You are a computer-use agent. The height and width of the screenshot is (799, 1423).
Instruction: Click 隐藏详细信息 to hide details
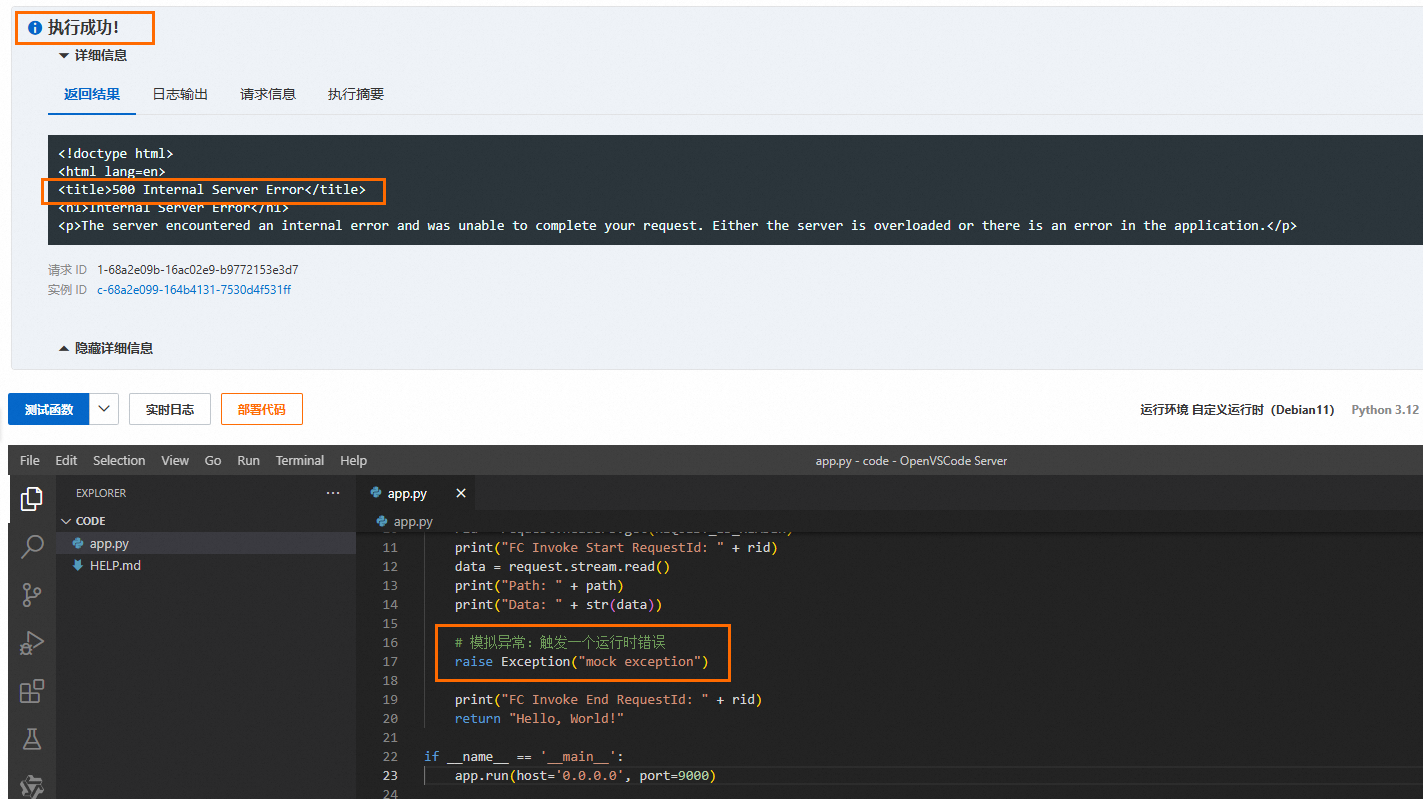click(105, 348)
